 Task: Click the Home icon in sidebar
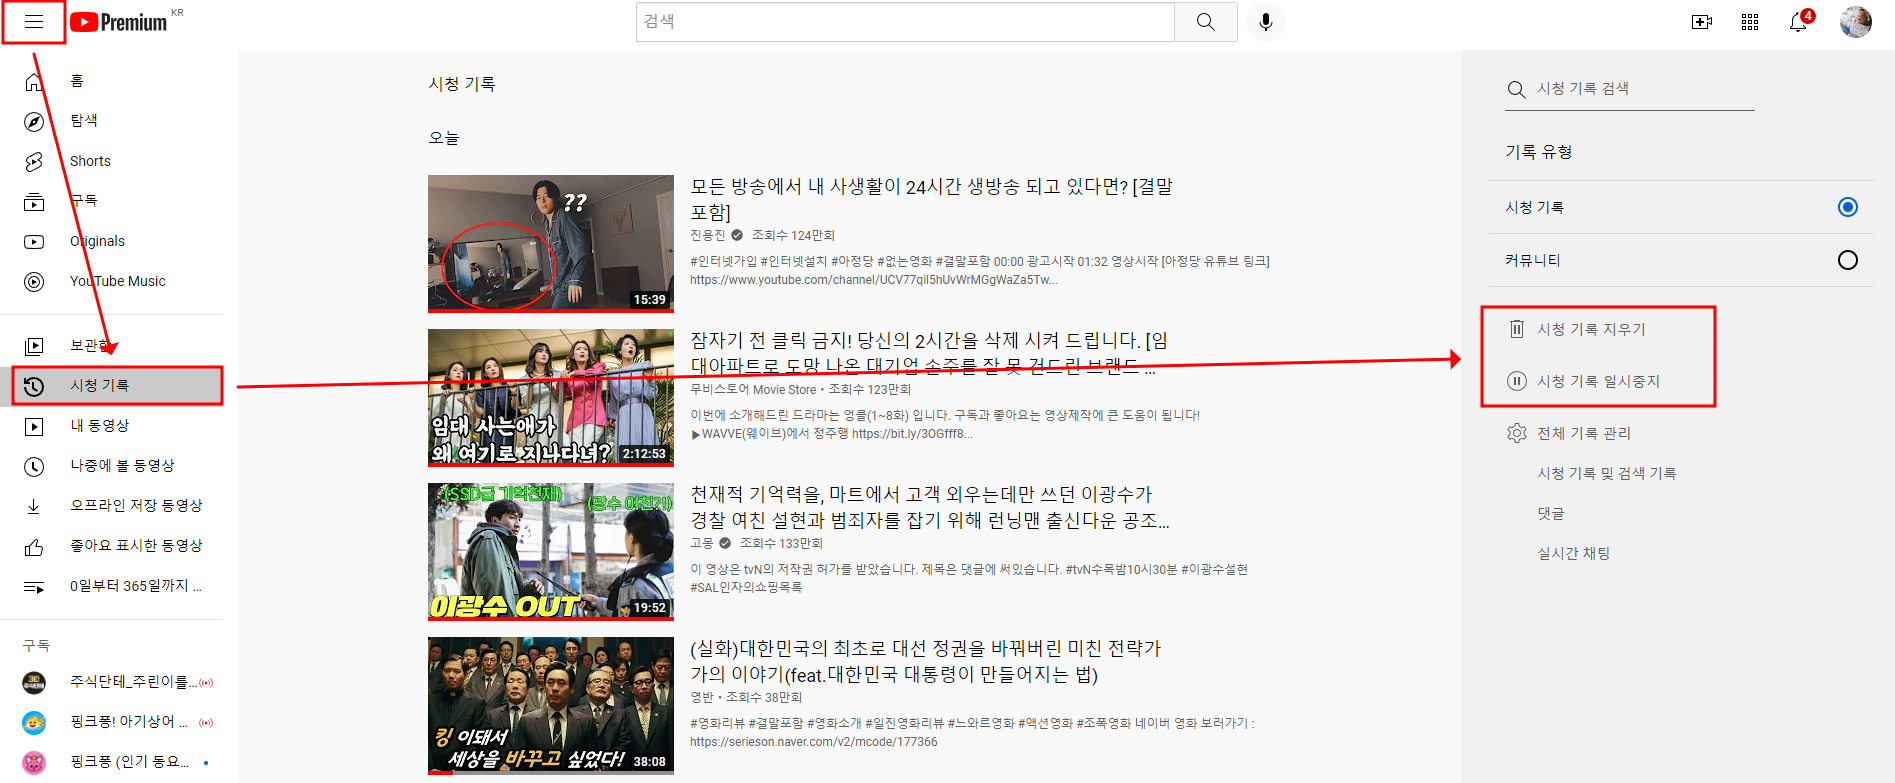[34, 82]
